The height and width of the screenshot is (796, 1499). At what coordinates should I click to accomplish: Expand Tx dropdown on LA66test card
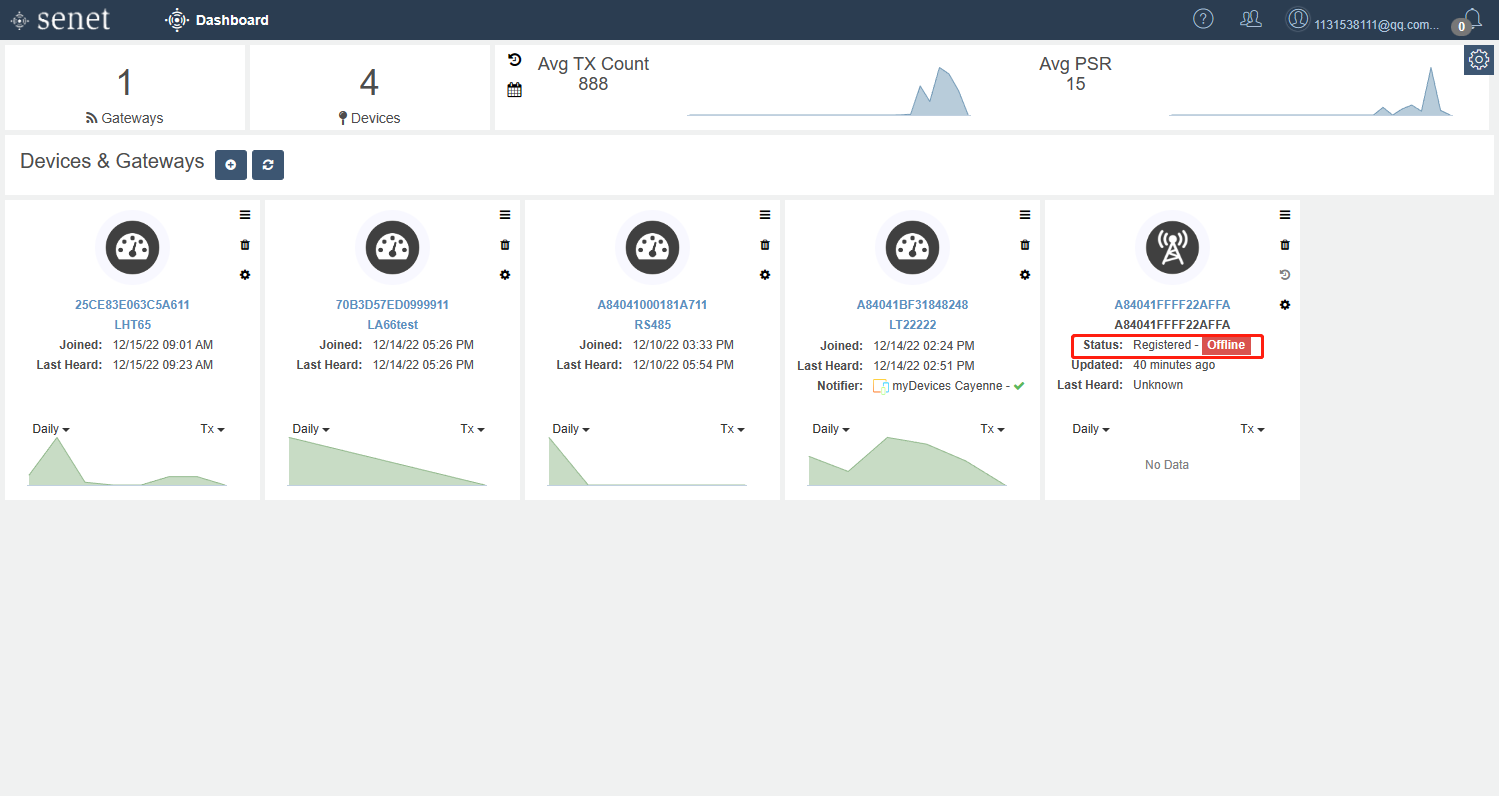[x=473, y=429]
